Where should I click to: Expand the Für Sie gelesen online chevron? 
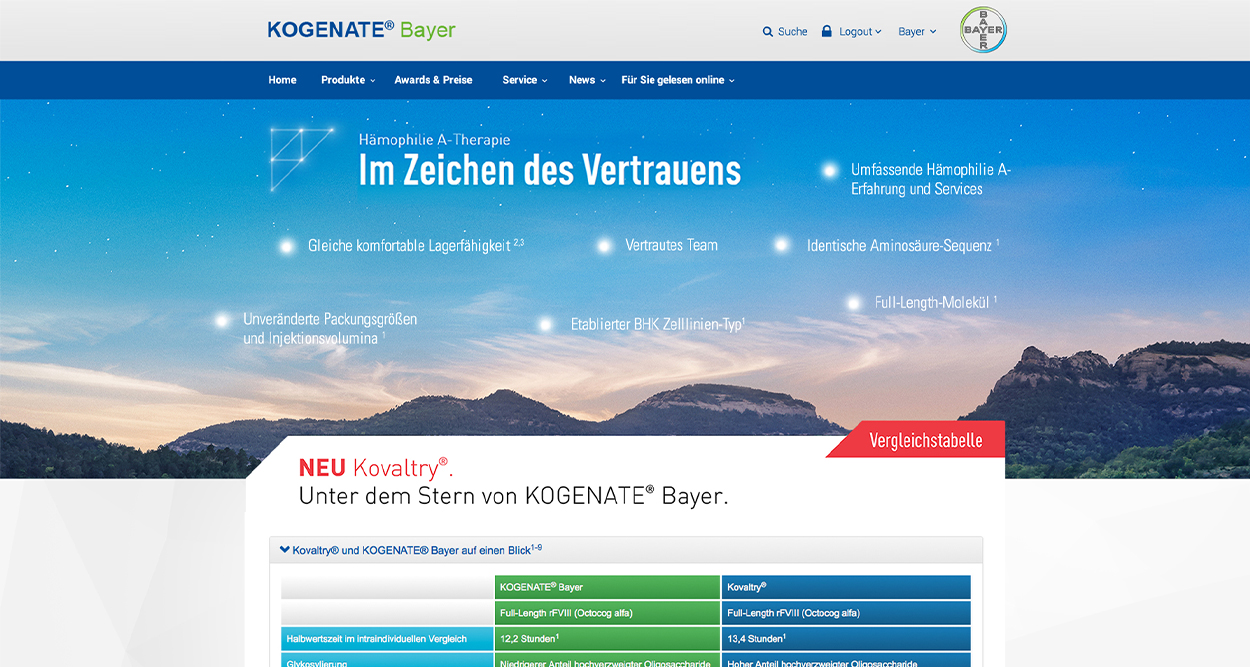[x=732, y=80]
